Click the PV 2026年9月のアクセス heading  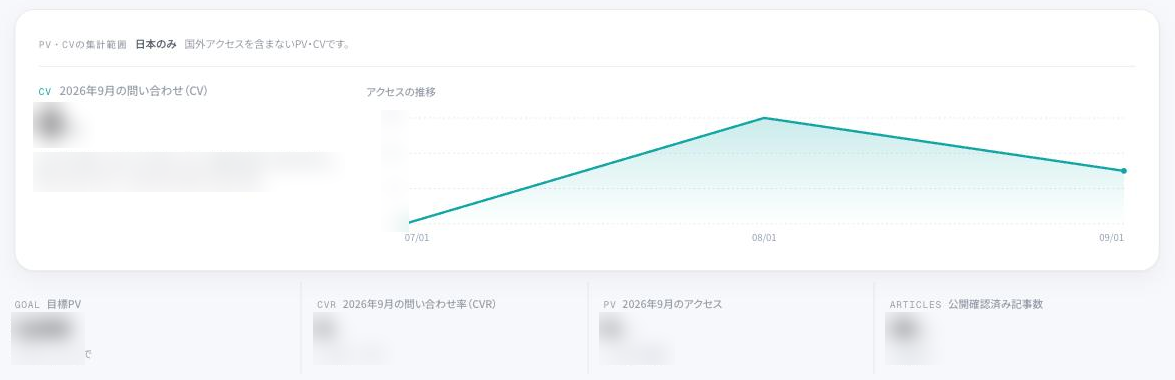pyautogui.click(x=662, y=304)
